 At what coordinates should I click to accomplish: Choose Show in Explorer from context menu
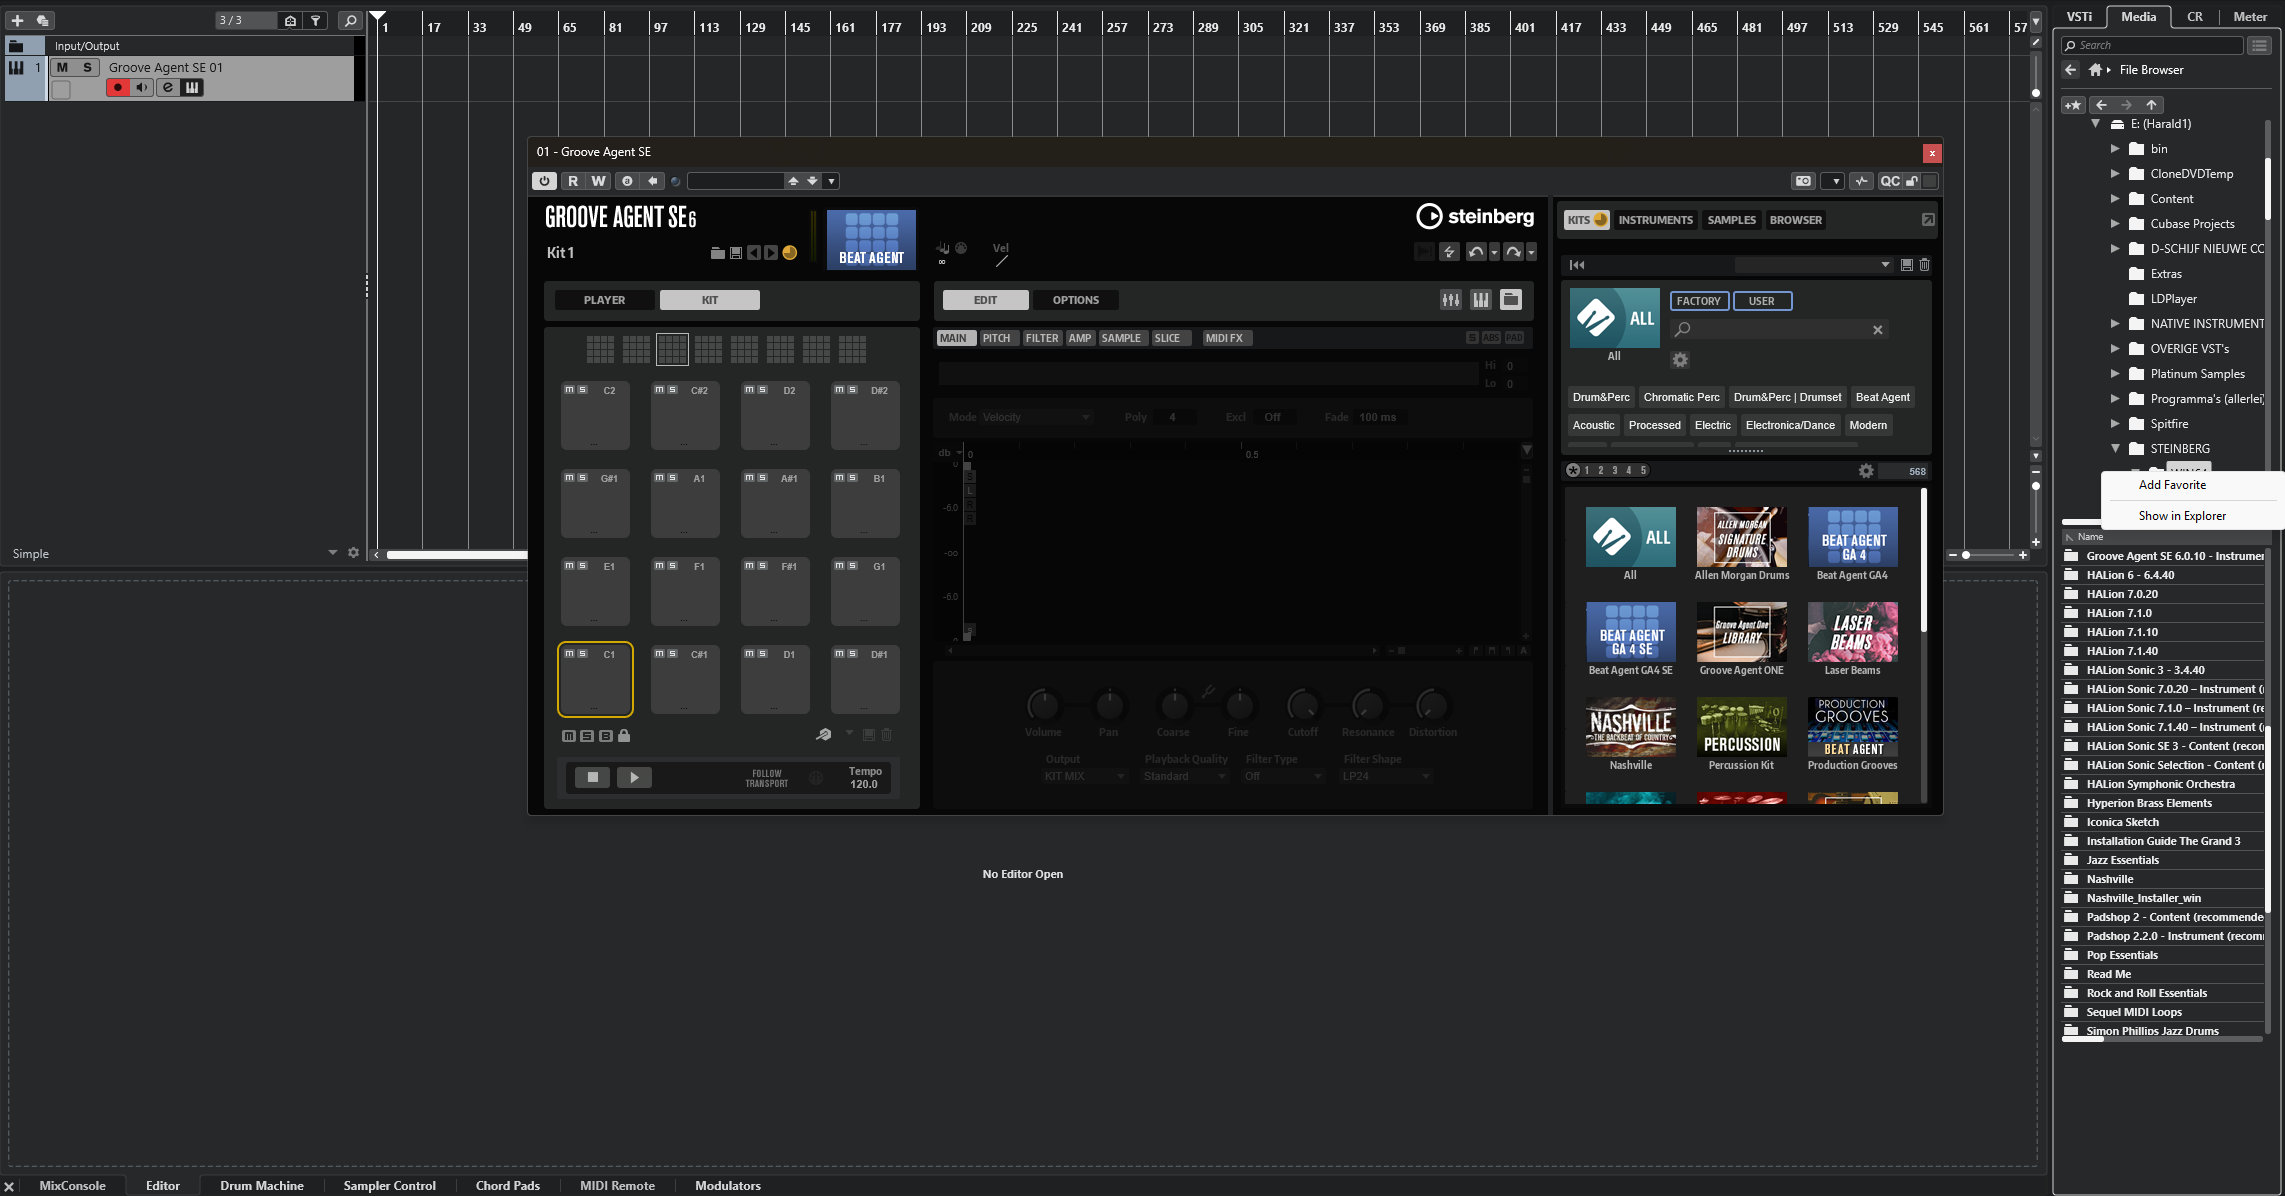click(2182, 516)
